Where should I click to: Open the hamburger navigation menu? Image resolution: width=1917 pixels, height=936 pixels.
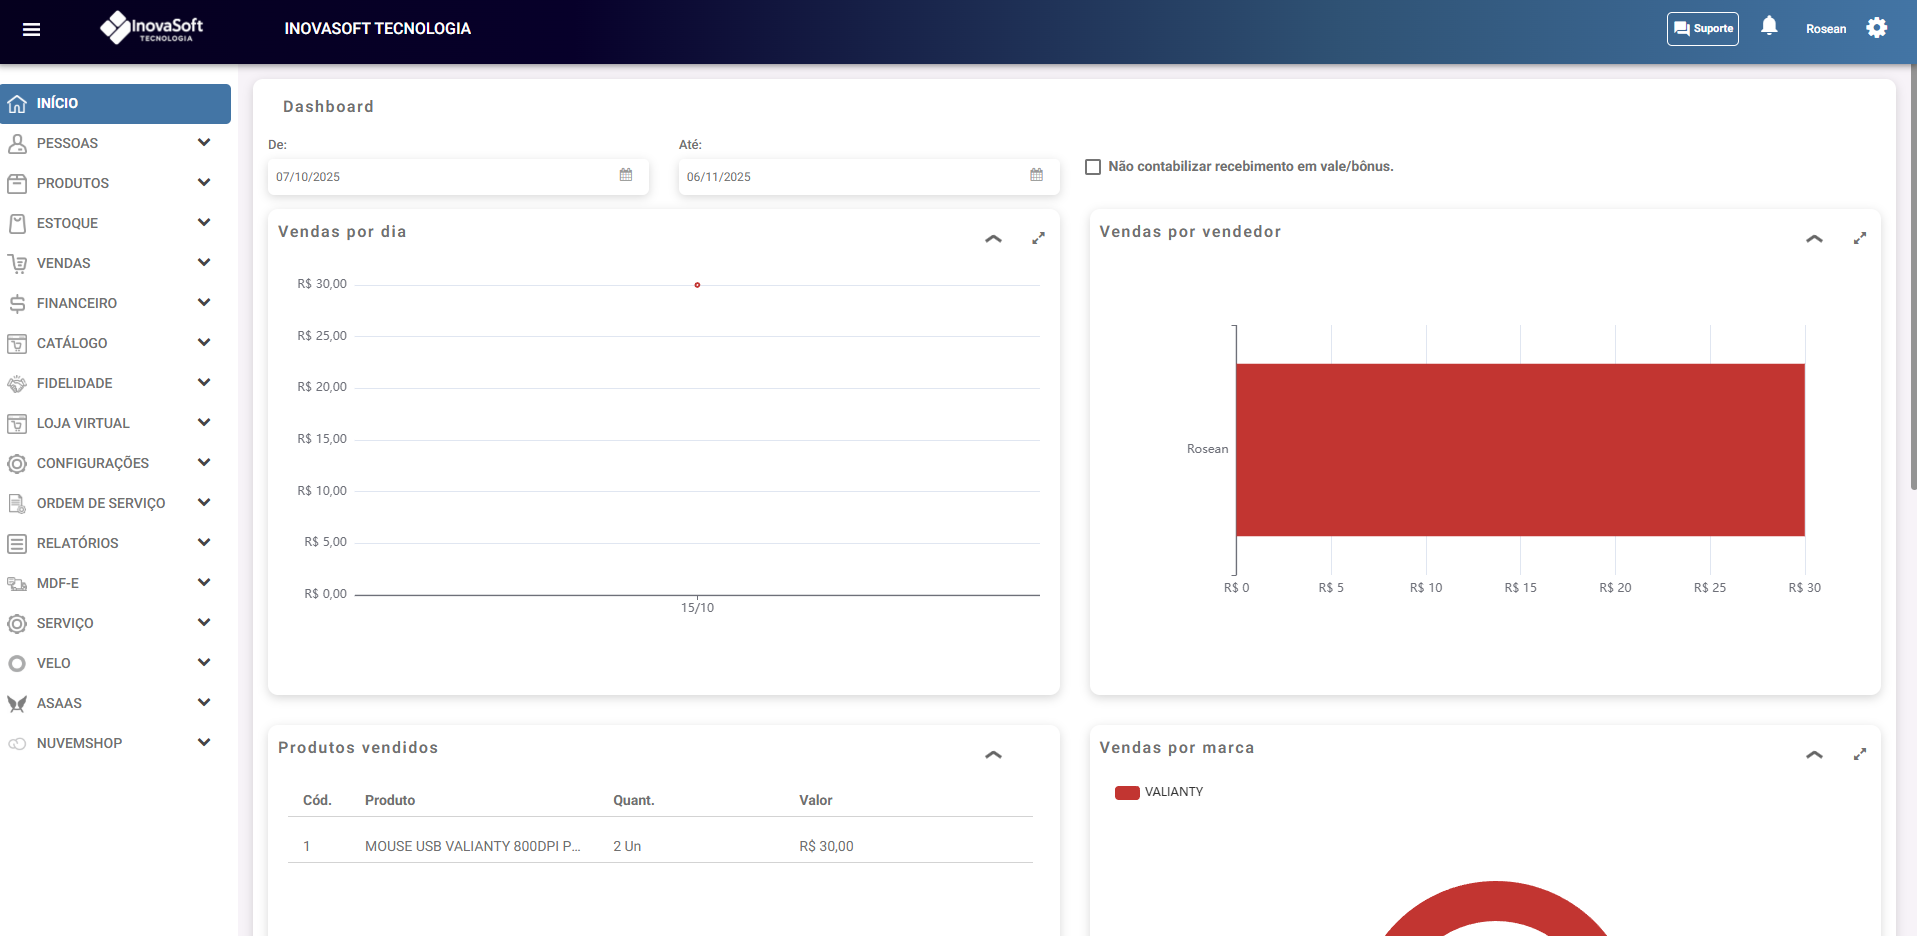(31, 29)
